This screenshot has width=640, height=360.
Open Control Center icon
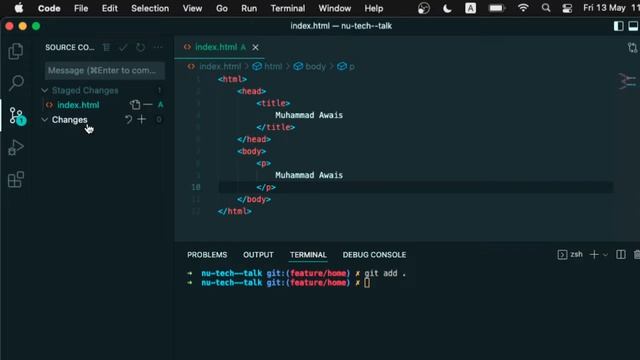[x=567, y=8]
